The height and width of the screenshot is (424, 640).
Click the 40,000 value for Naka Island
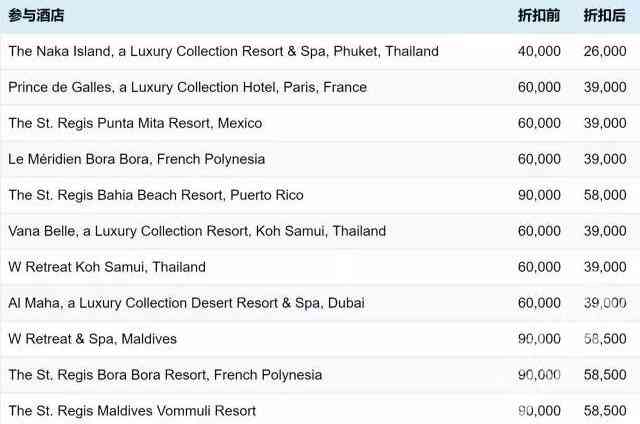[539, 51]
